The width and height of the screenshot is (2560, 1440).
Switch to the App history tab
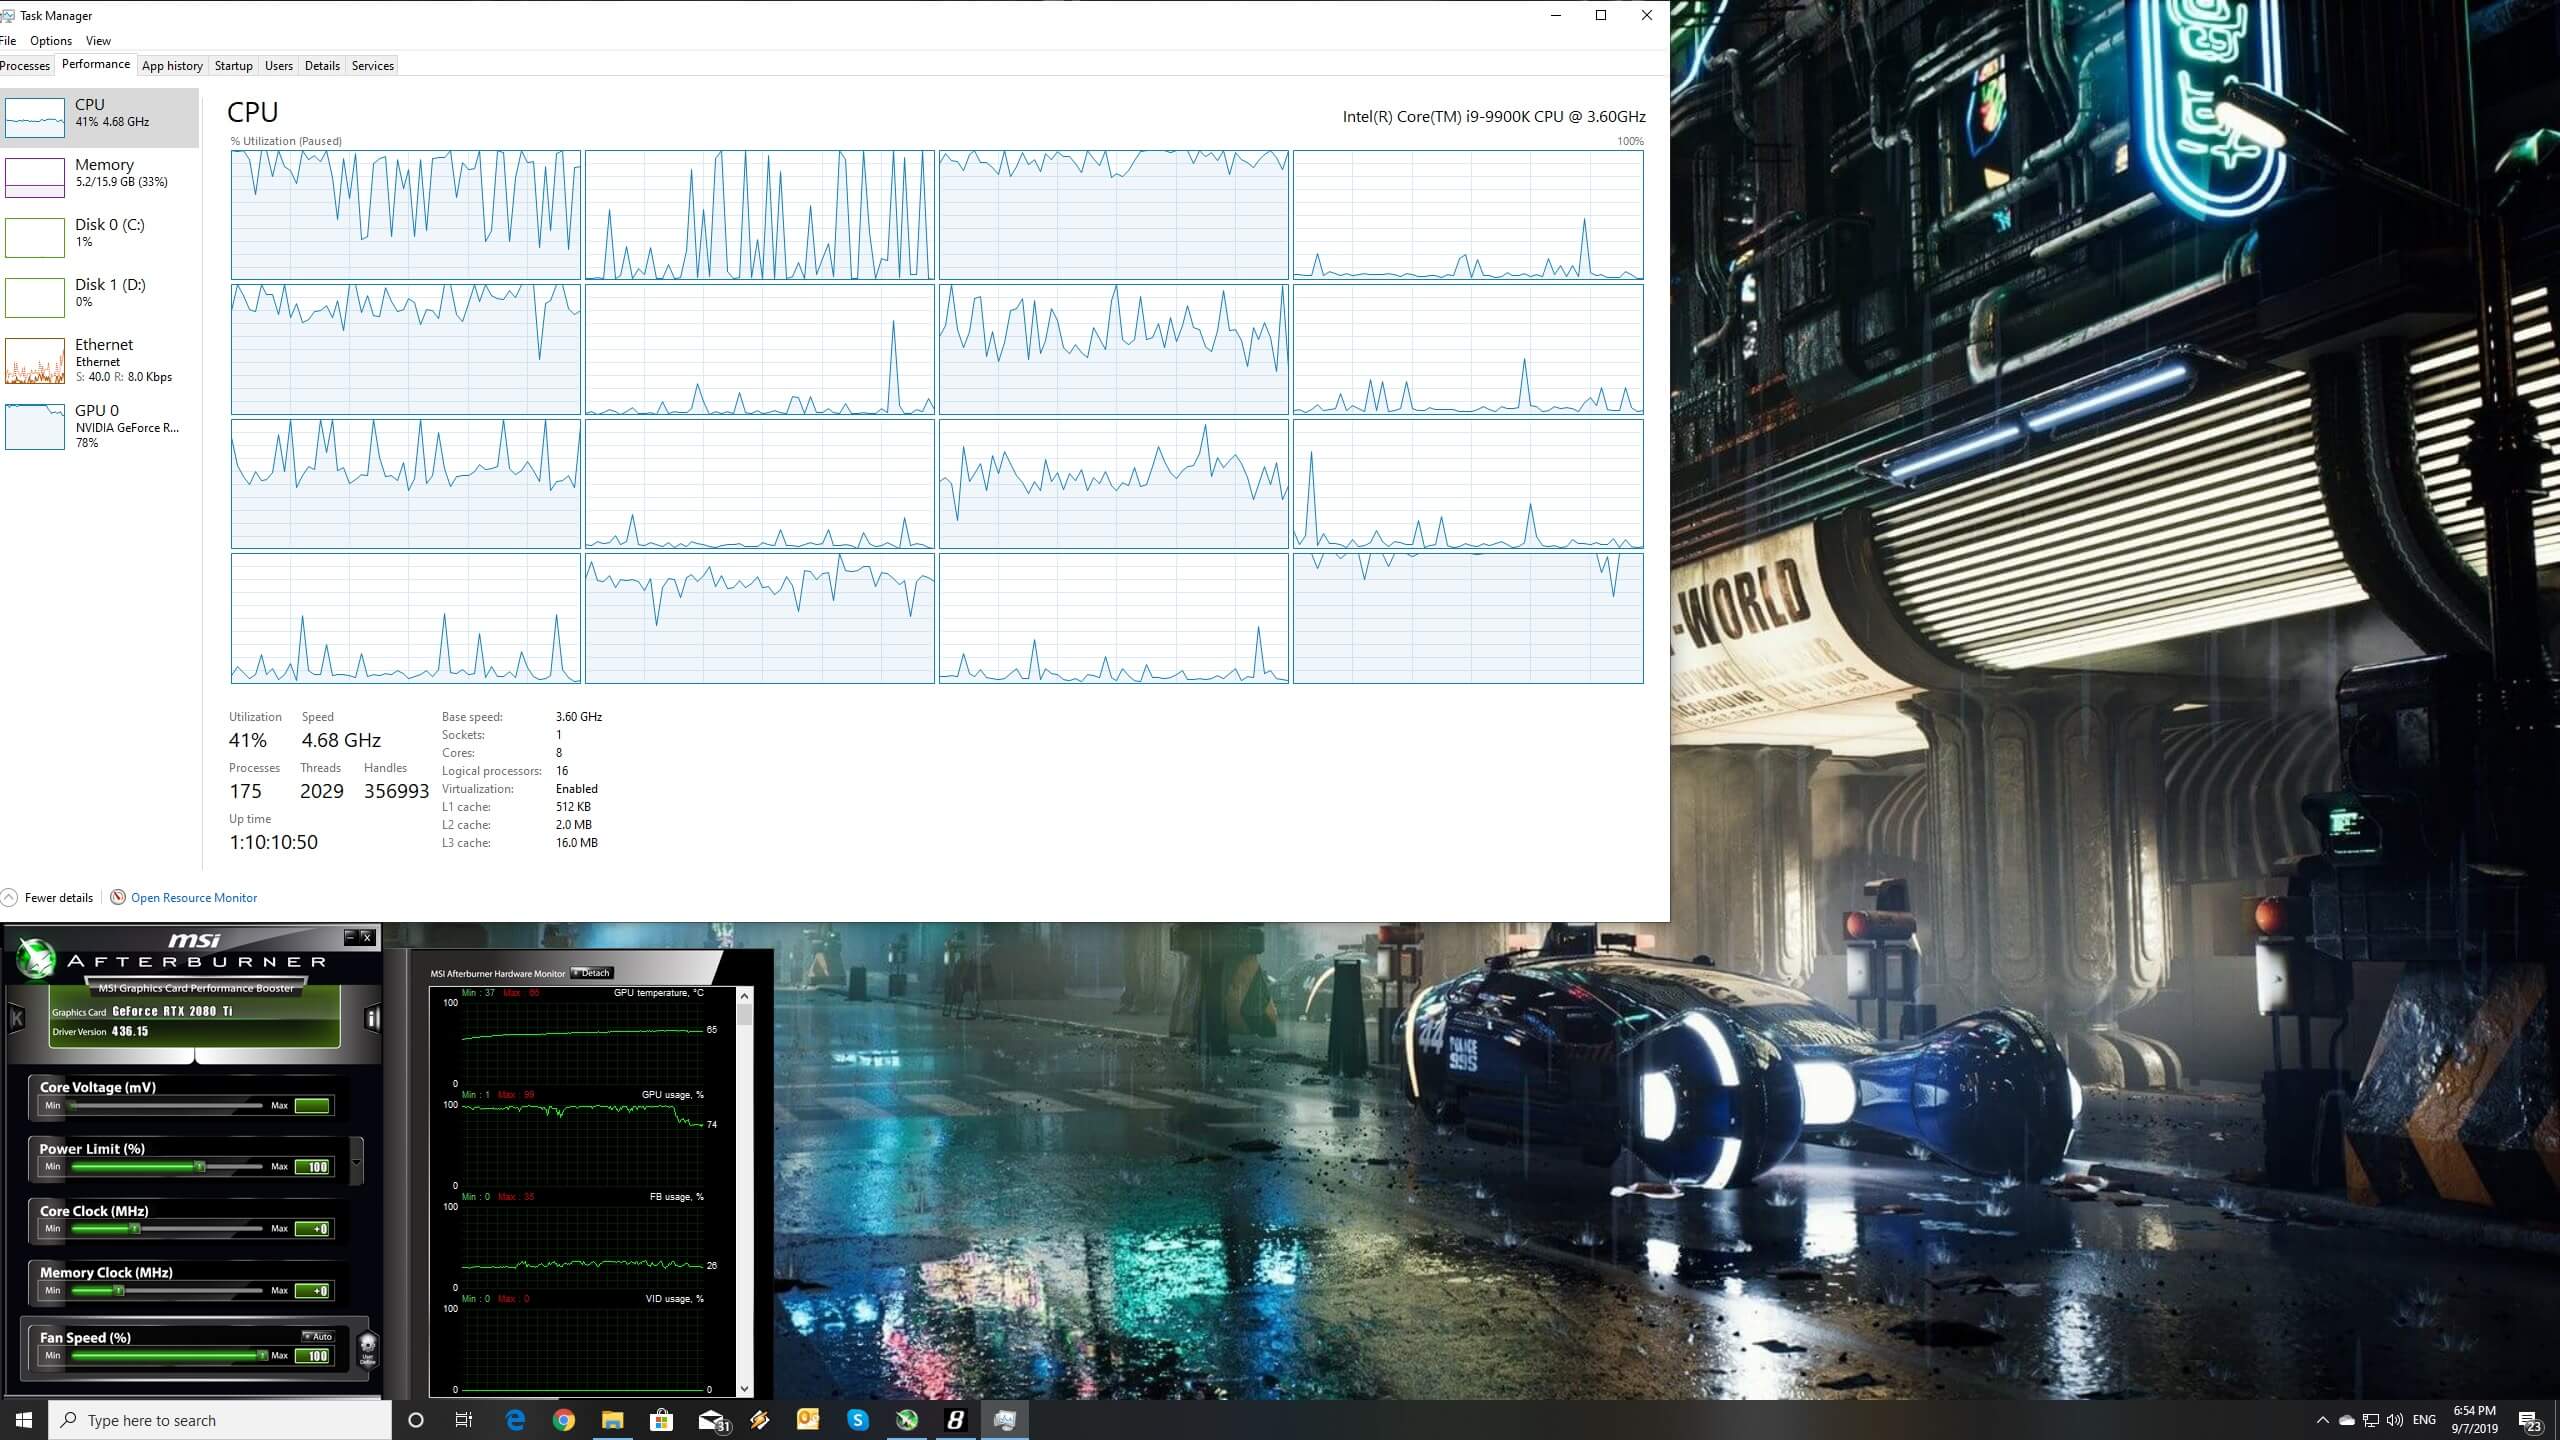click(172, 66)
